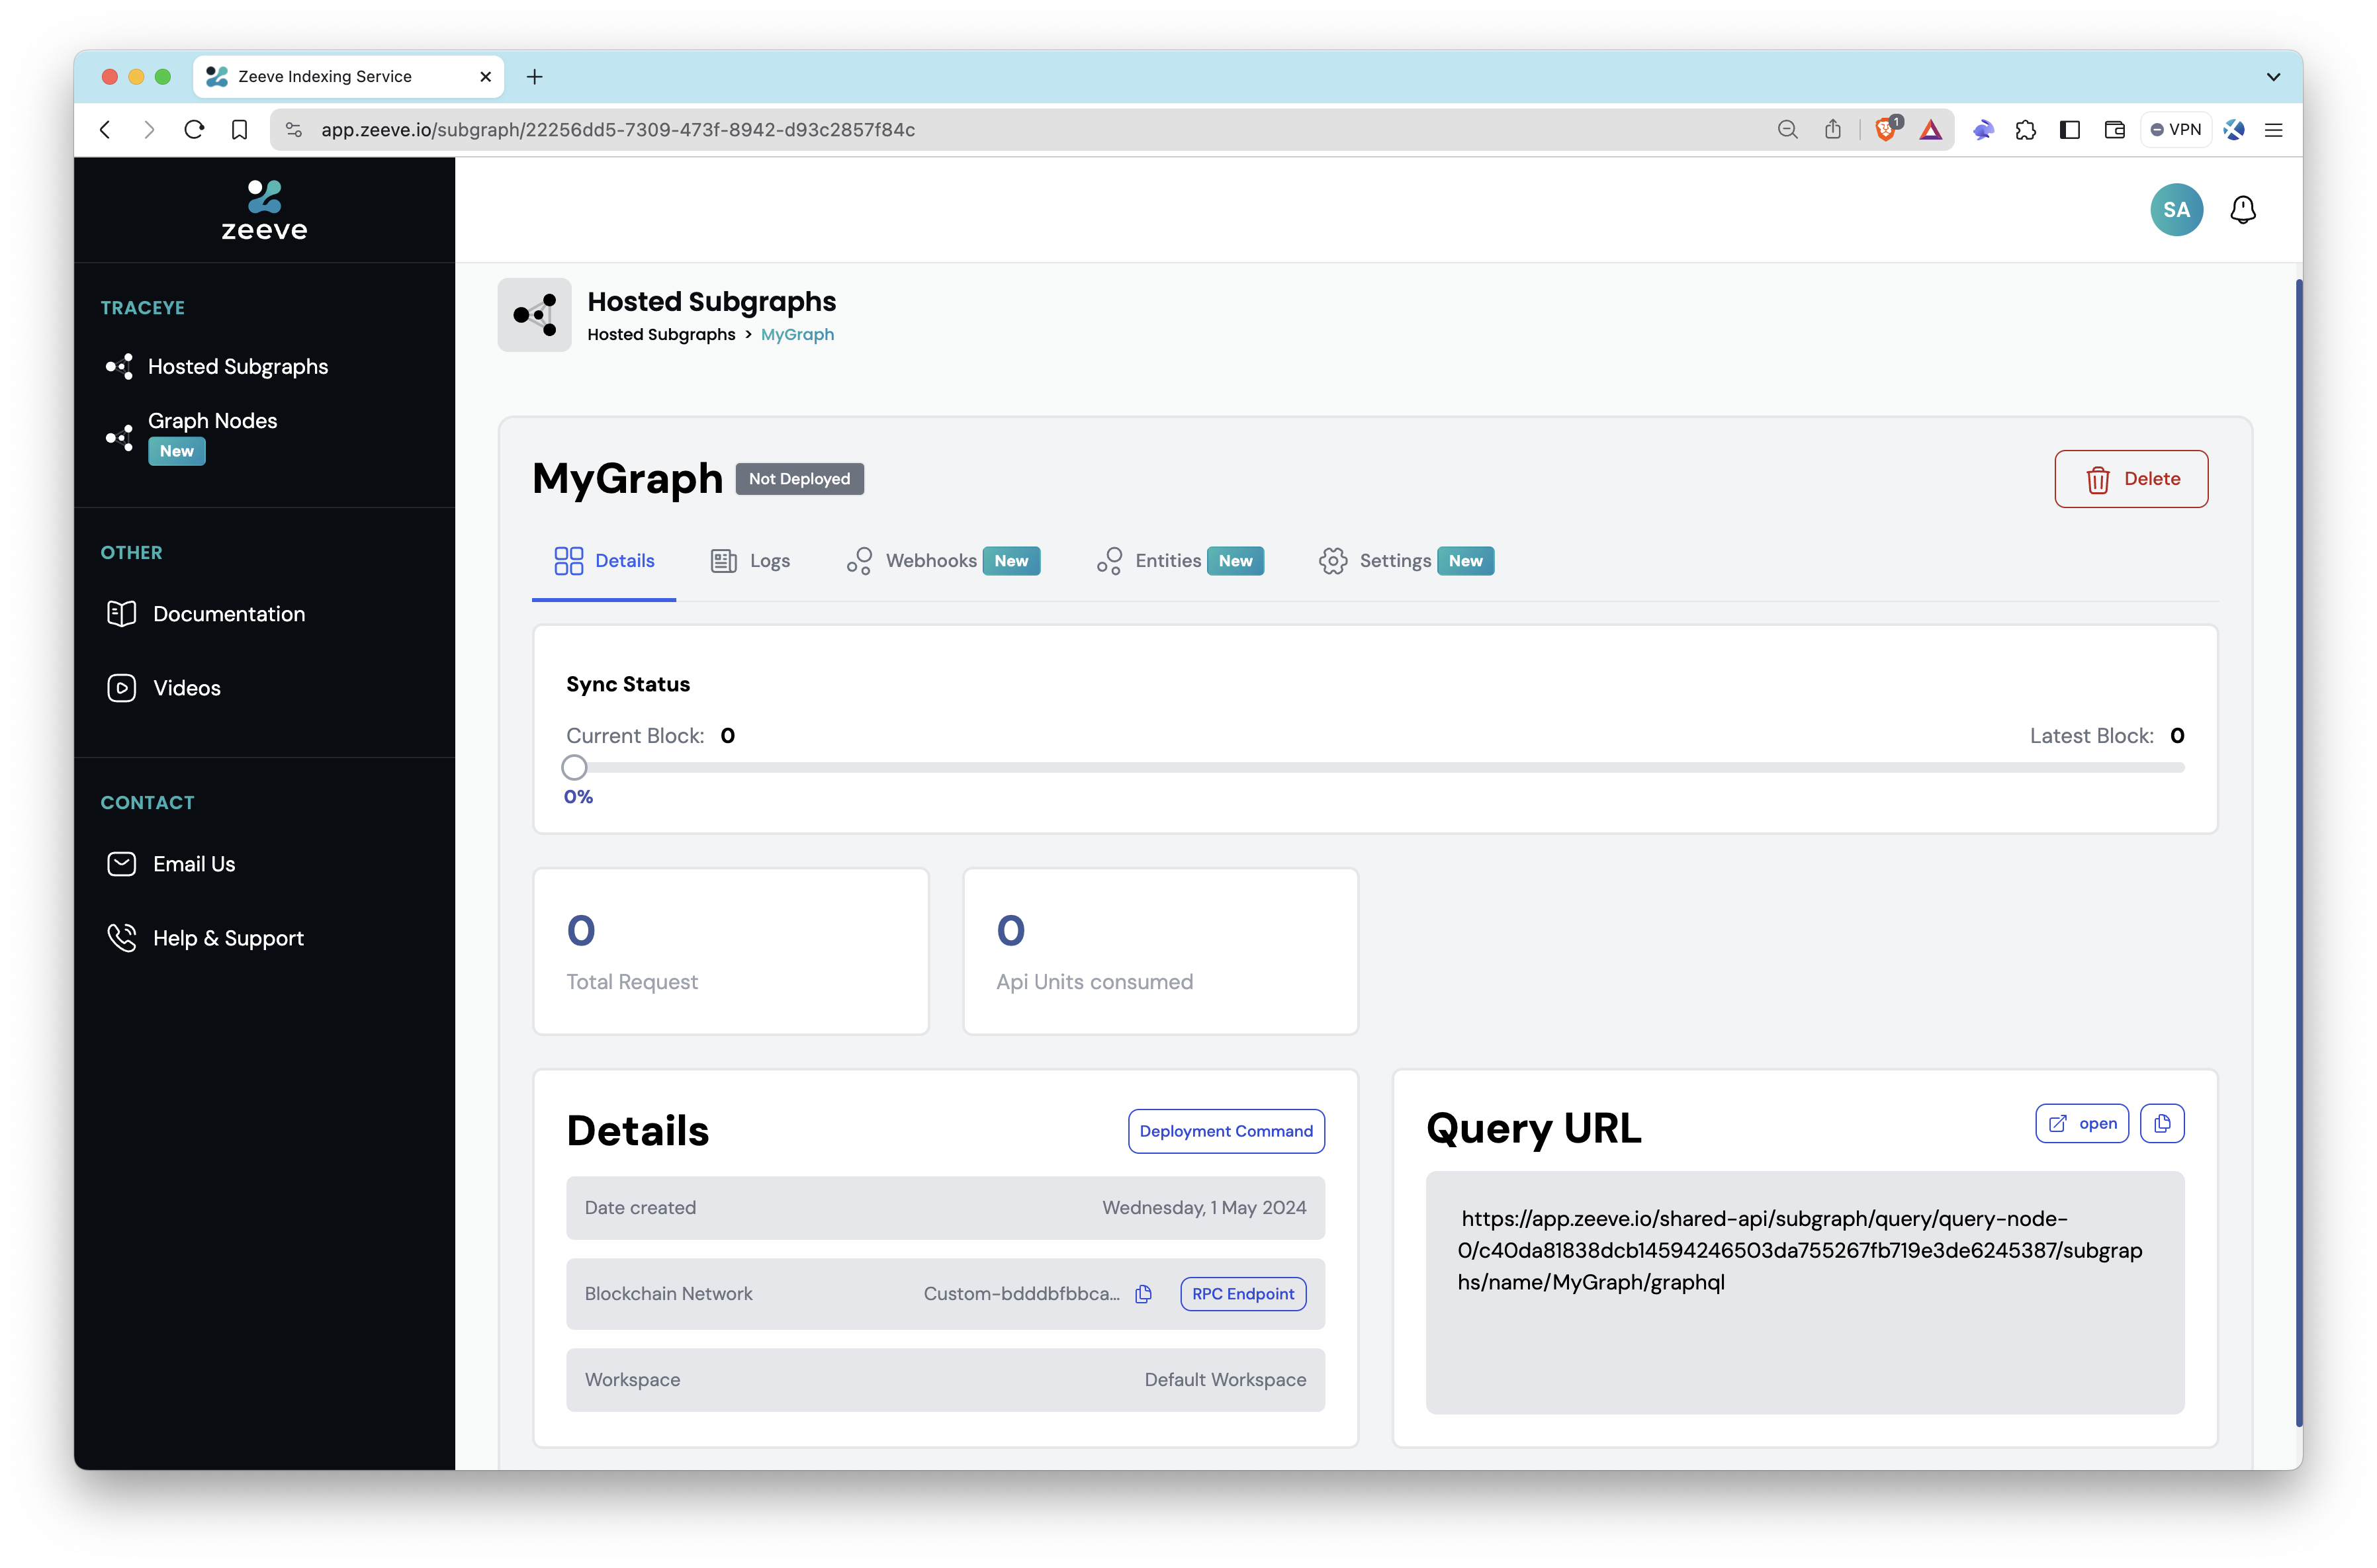2377x1568 pixels.
Task: Switch to the Logs tab
Action: pos(751,561)
